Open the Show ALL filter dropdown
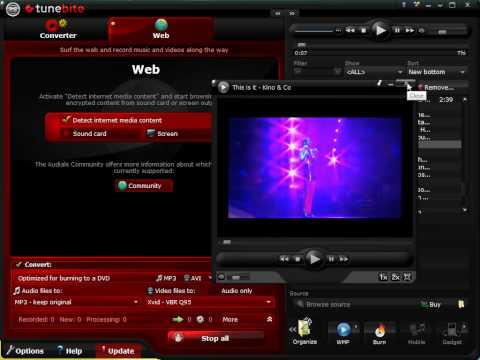Image resolution: width=480 pixels, height=360 pixels. (374, 72)
